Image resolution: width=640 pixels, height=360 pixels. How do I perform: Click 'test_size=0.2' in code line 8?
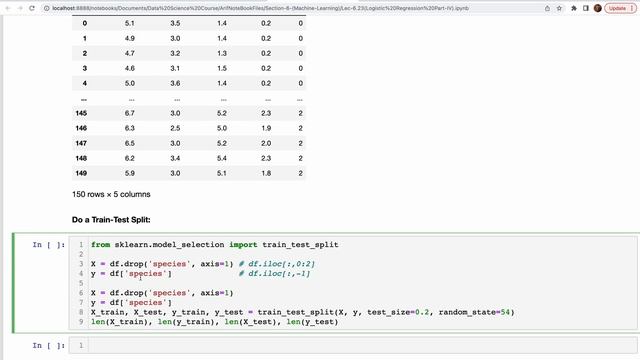[x=398, y=312]
